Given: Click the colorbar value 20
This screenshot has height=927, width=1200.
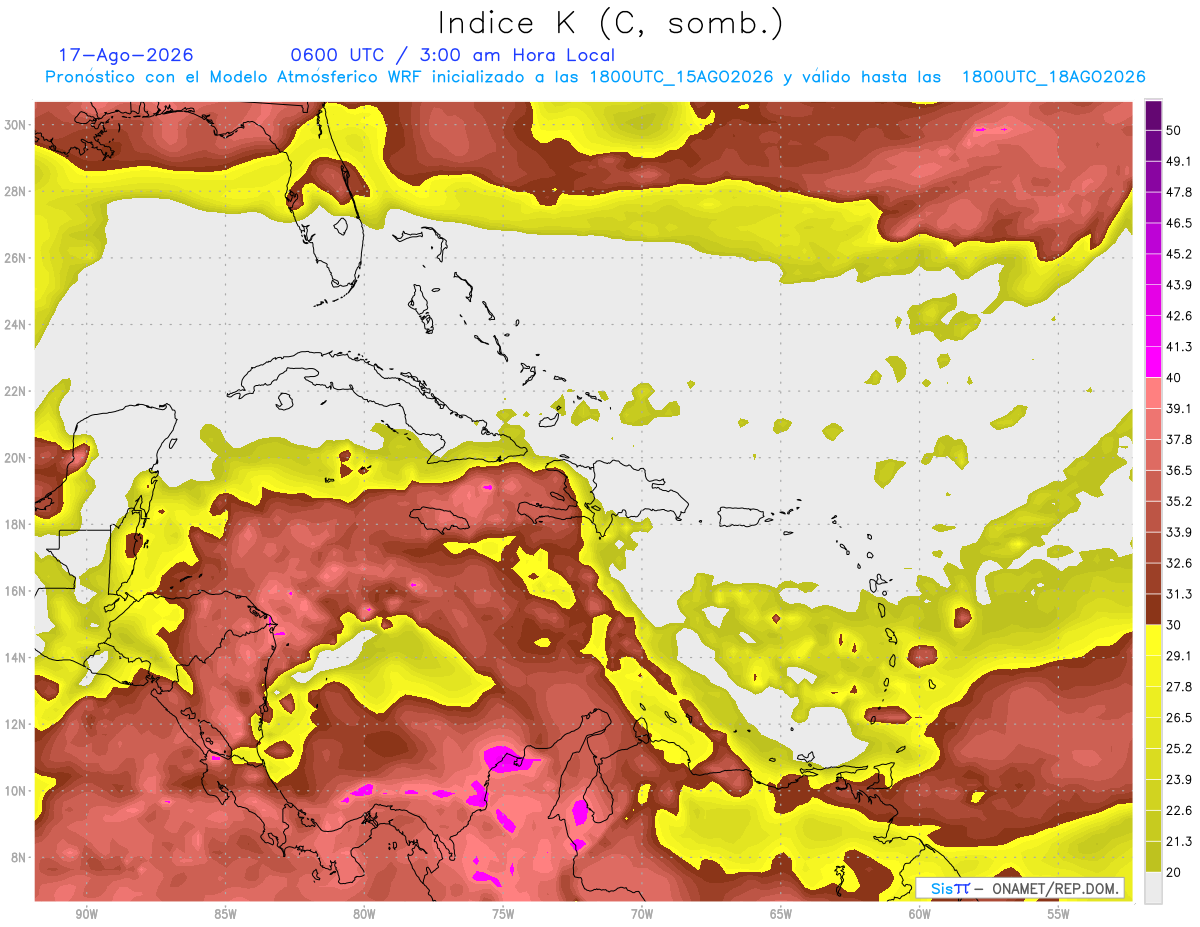Looking at the screenshot, I should [1174, 872].
